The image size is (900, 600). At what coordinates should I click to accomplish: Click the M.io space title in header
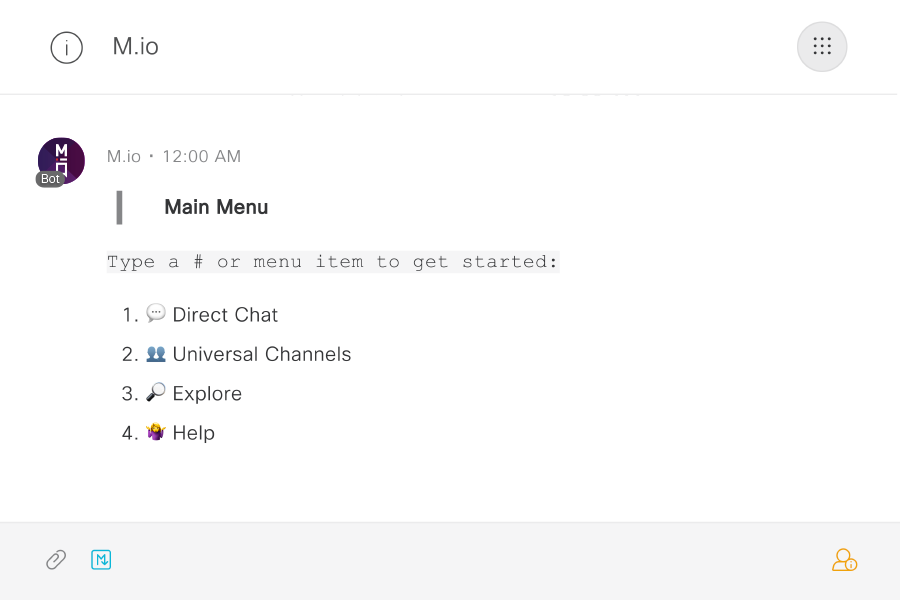[136, 47]
